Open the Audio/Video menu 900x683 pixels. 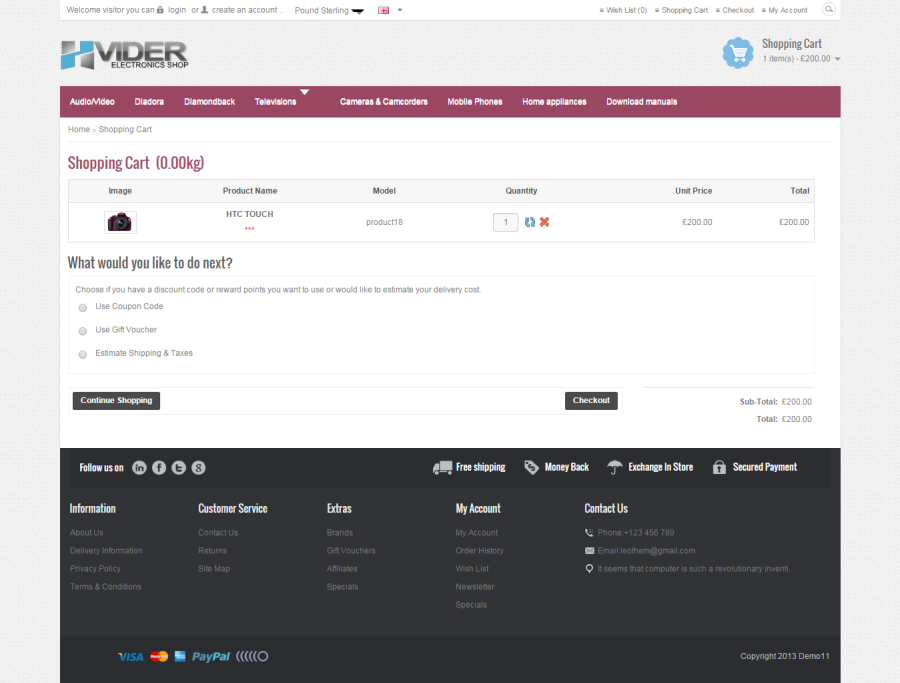92,102
